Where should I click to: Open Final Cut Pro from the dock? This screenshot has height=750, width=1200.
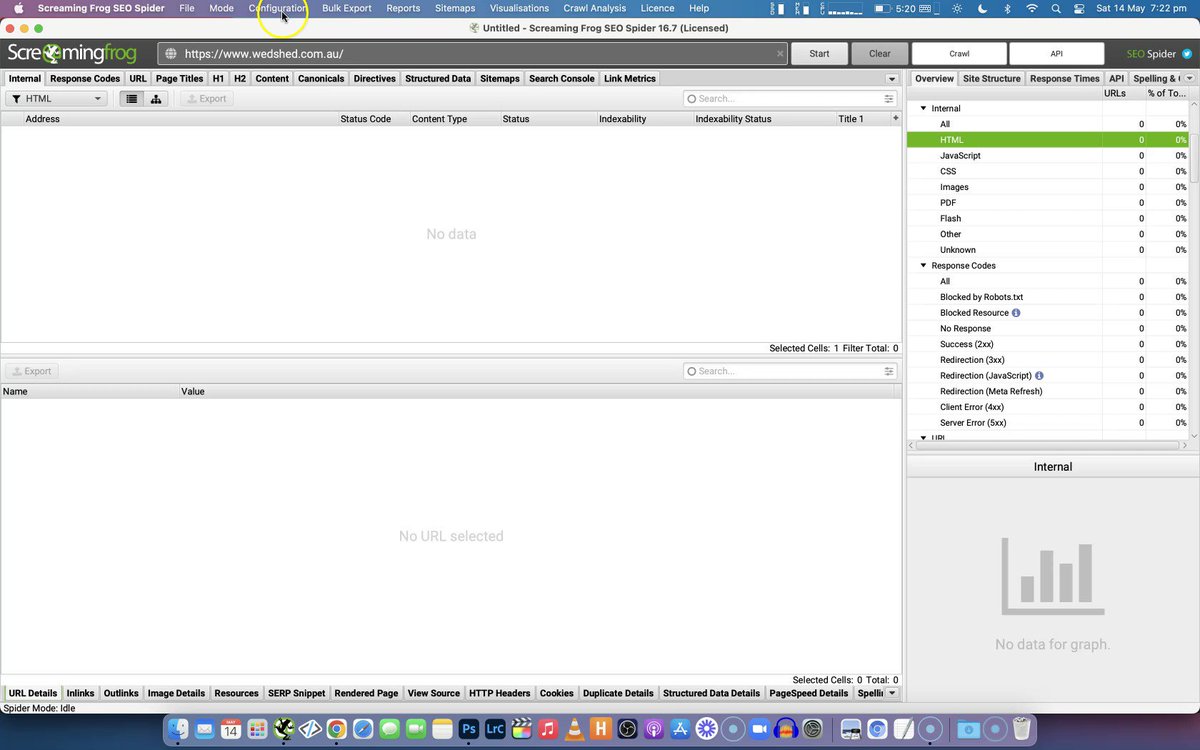click(x=521, y=729)
